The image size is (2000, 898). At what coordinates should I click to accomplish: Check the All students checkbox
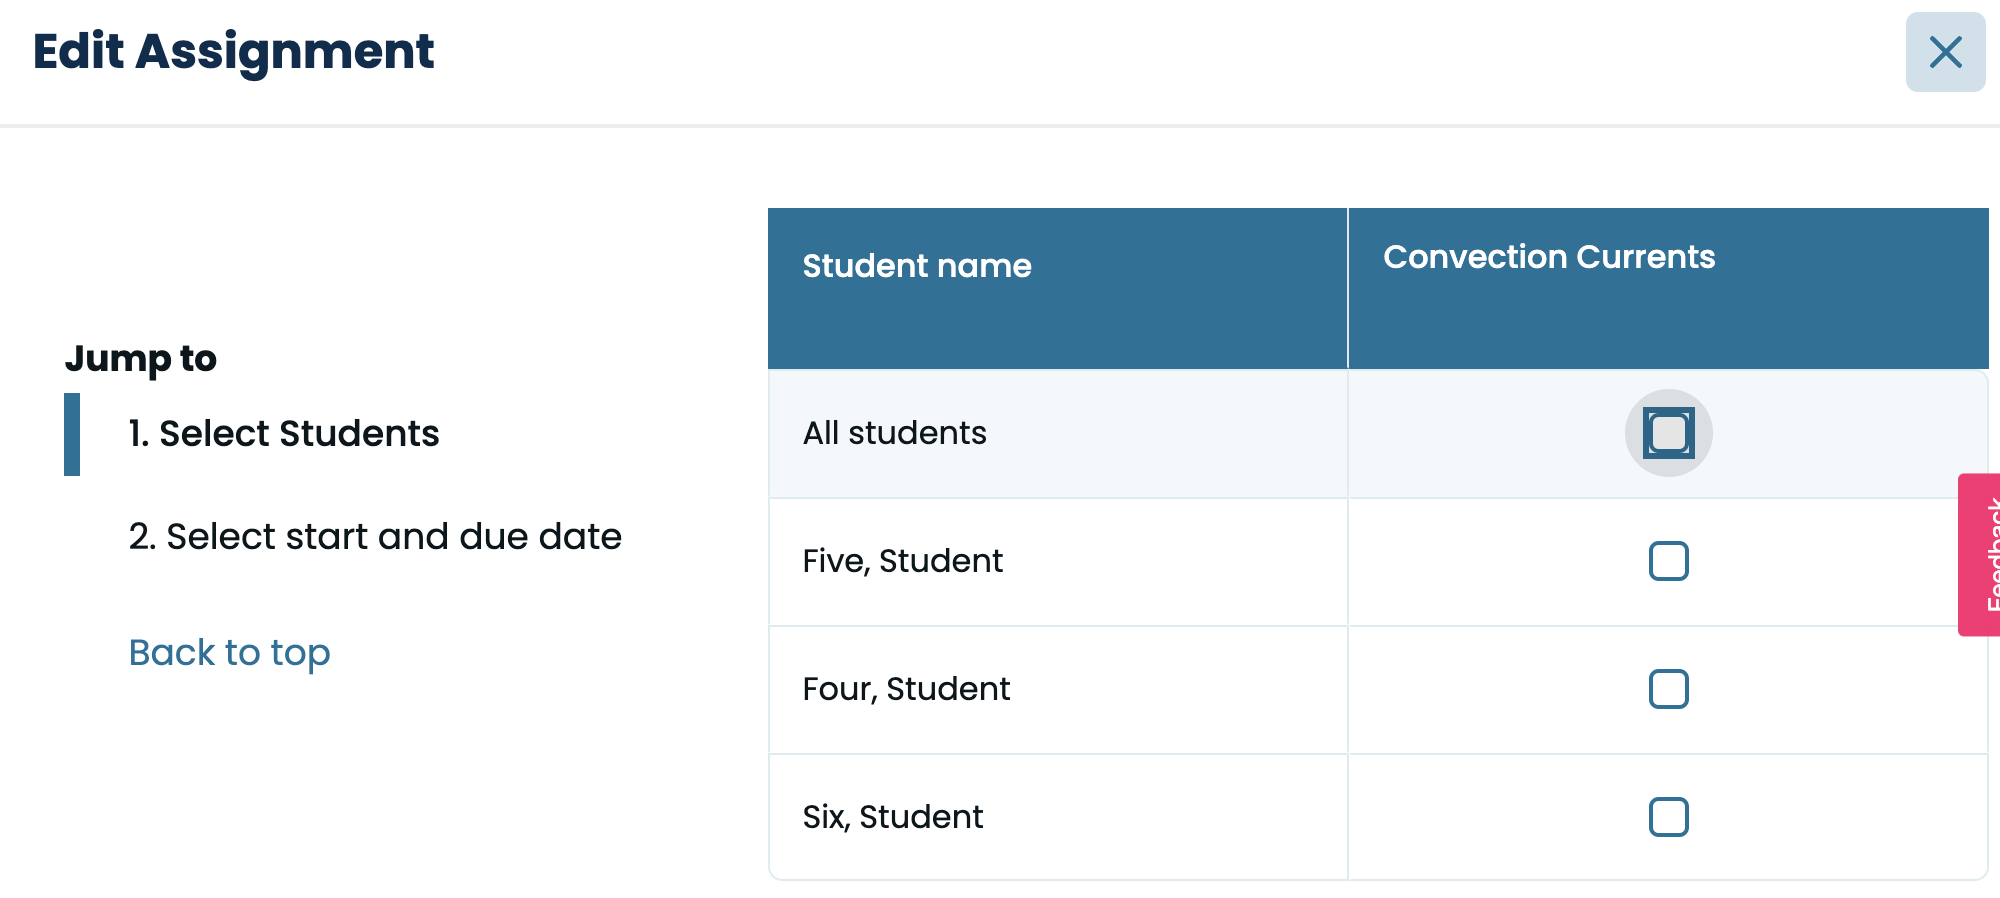click(x=1669, y=433)
